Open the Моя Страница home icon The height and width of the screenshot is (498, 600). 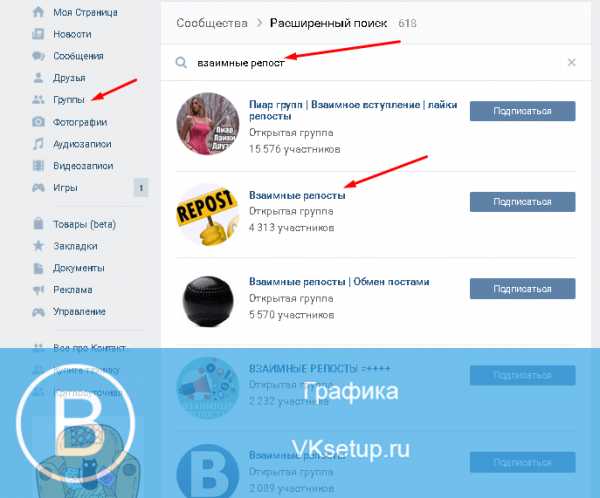point(38,12)
